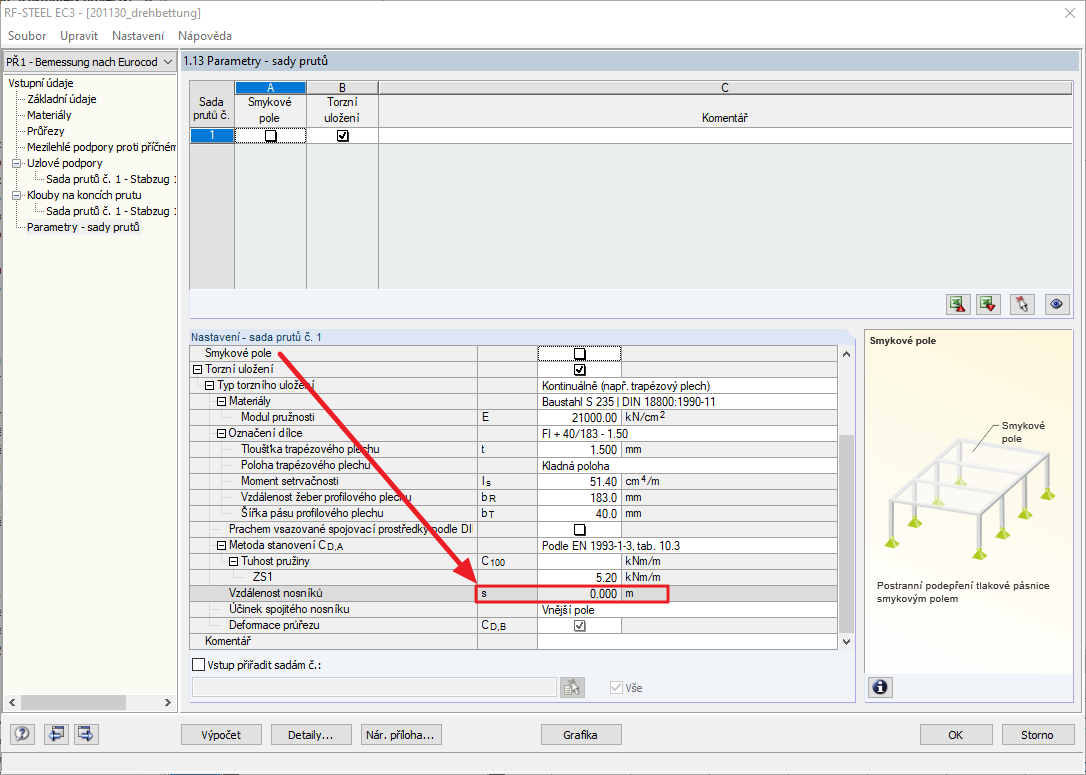This screenshot has width=1086, height=775.
Task: Go to next input table icon
Action: coord(86,734)
